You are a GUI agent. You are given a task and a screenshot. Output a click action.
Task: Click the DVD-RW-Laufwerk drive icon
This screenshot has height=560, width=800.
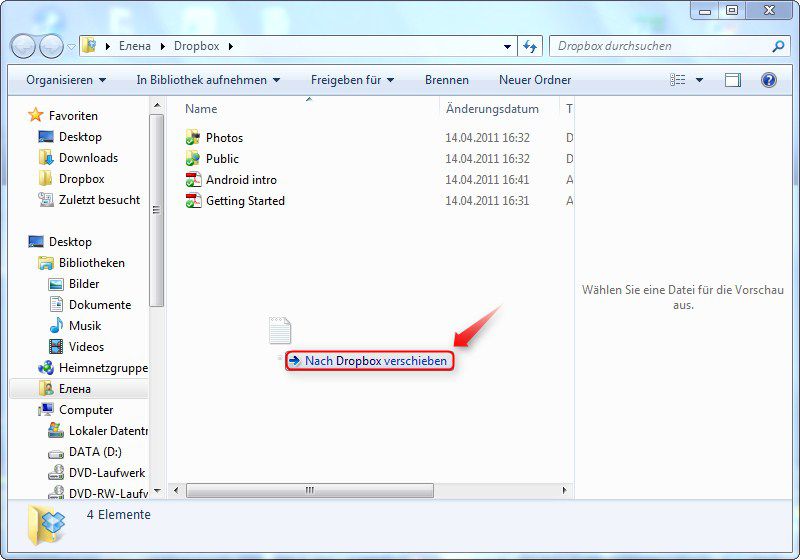(56, 493)
